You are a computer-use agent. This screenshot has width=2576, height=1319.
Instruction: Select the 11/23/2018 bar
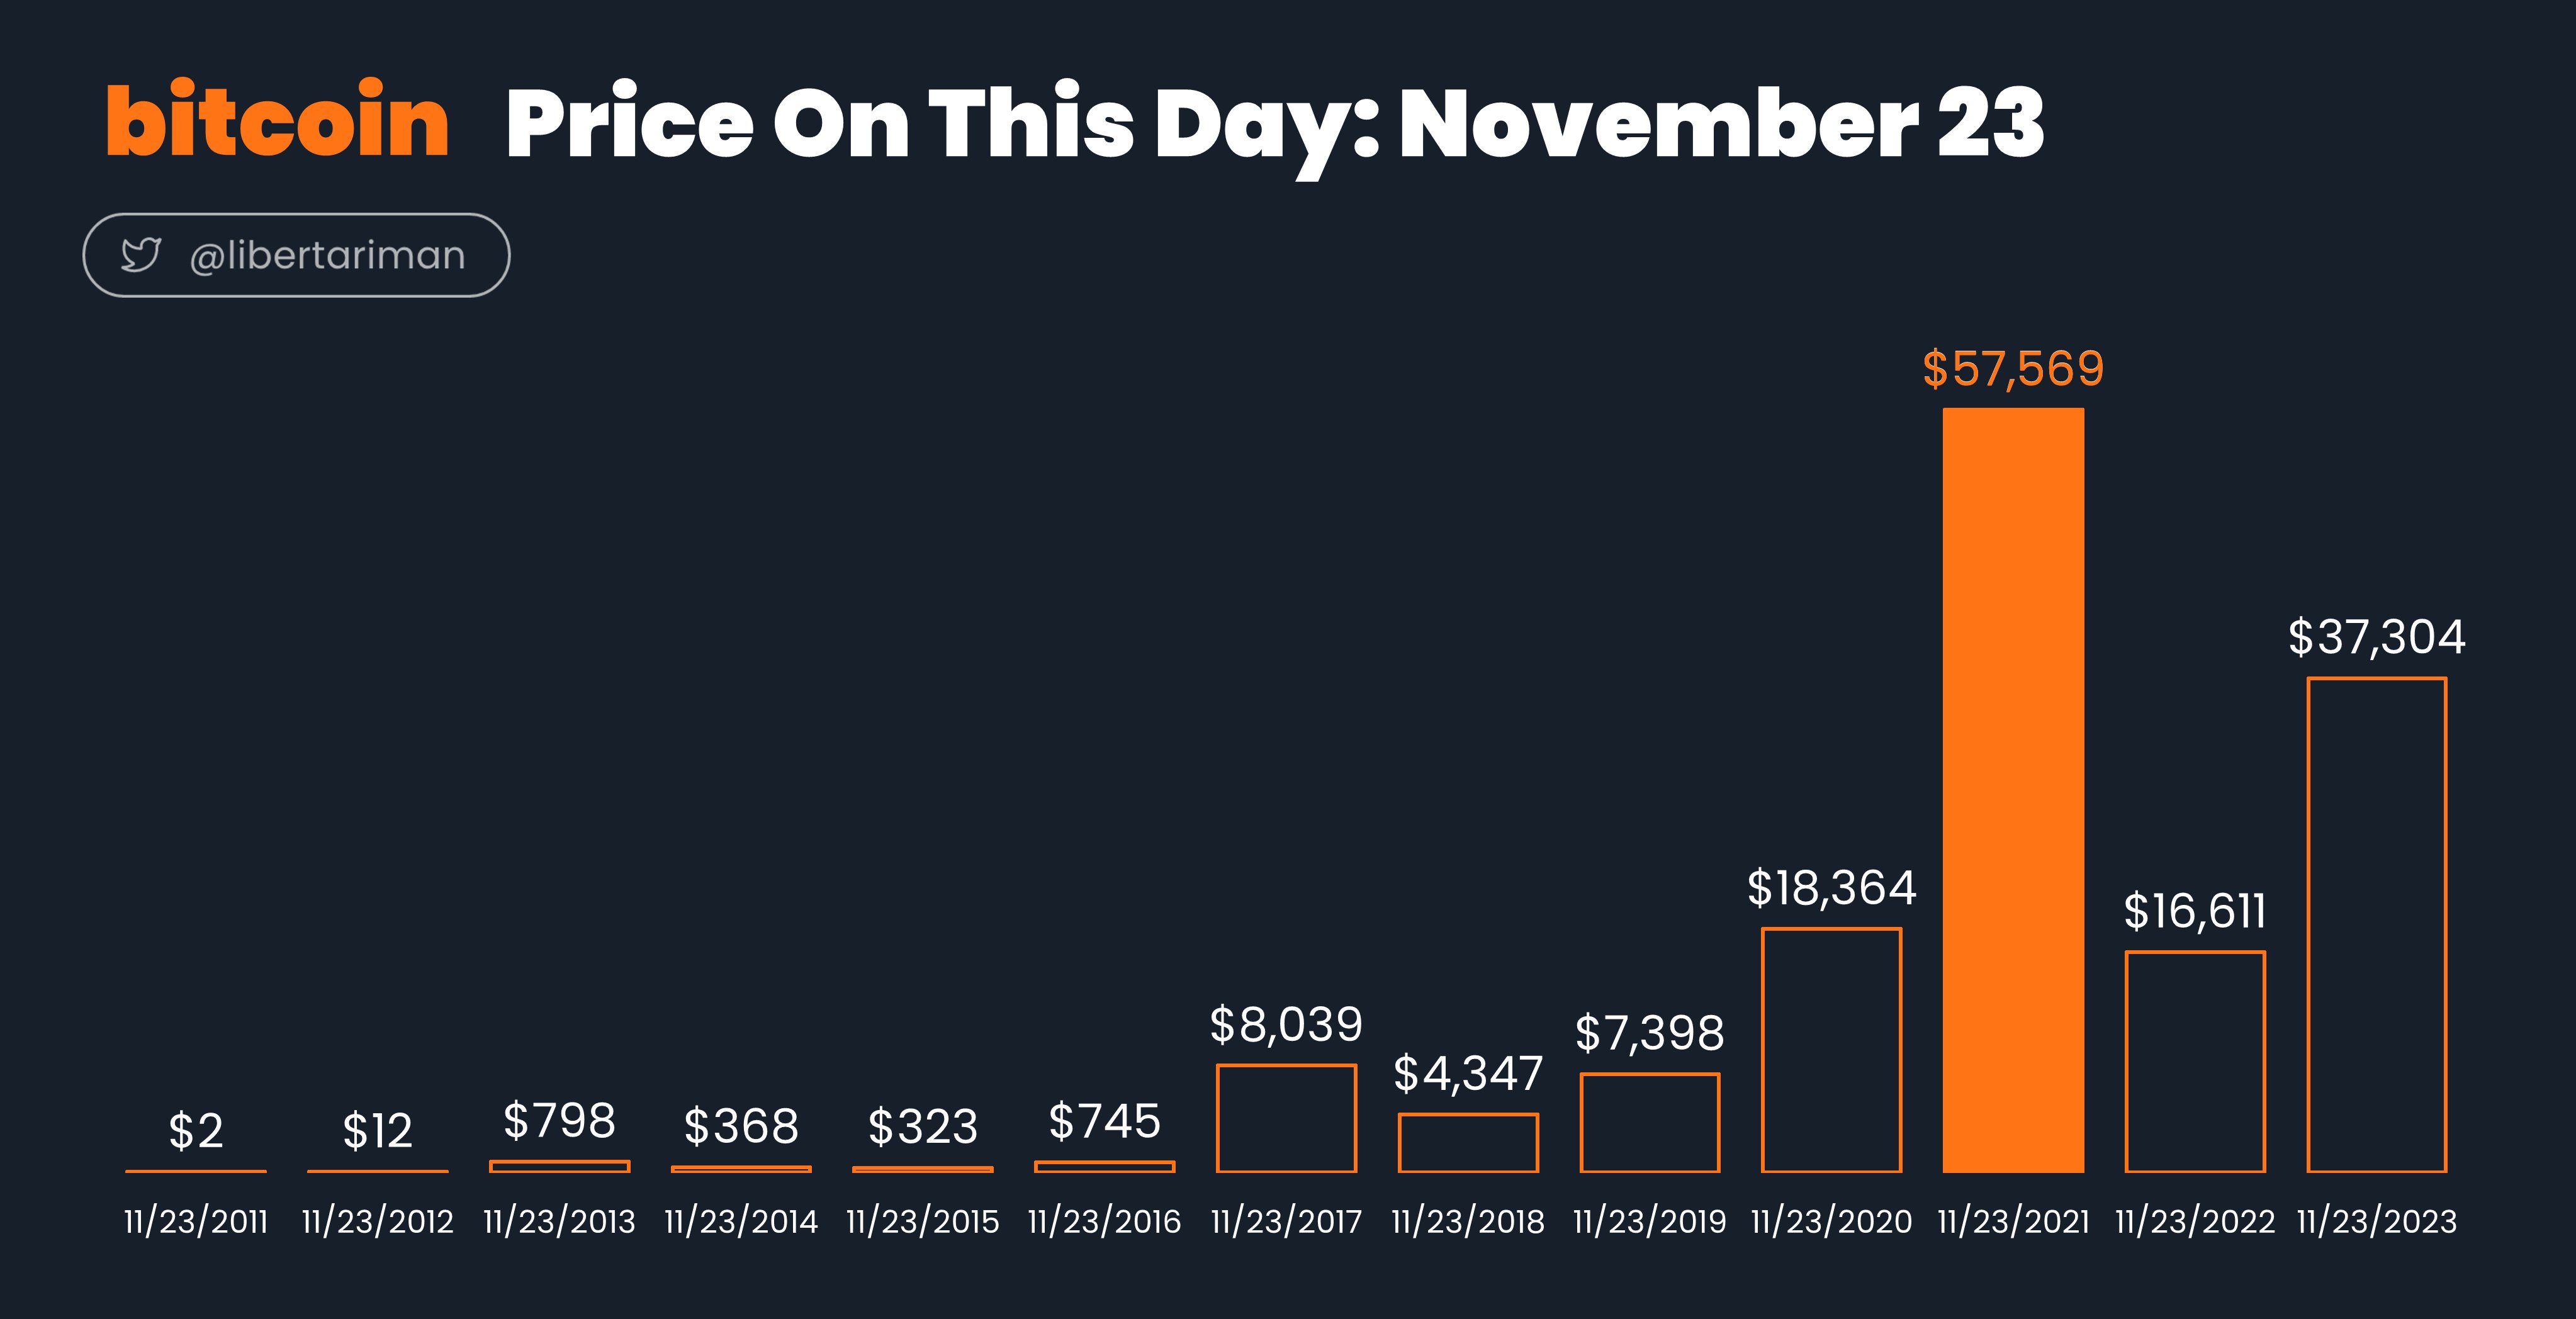point(1468,1143)
